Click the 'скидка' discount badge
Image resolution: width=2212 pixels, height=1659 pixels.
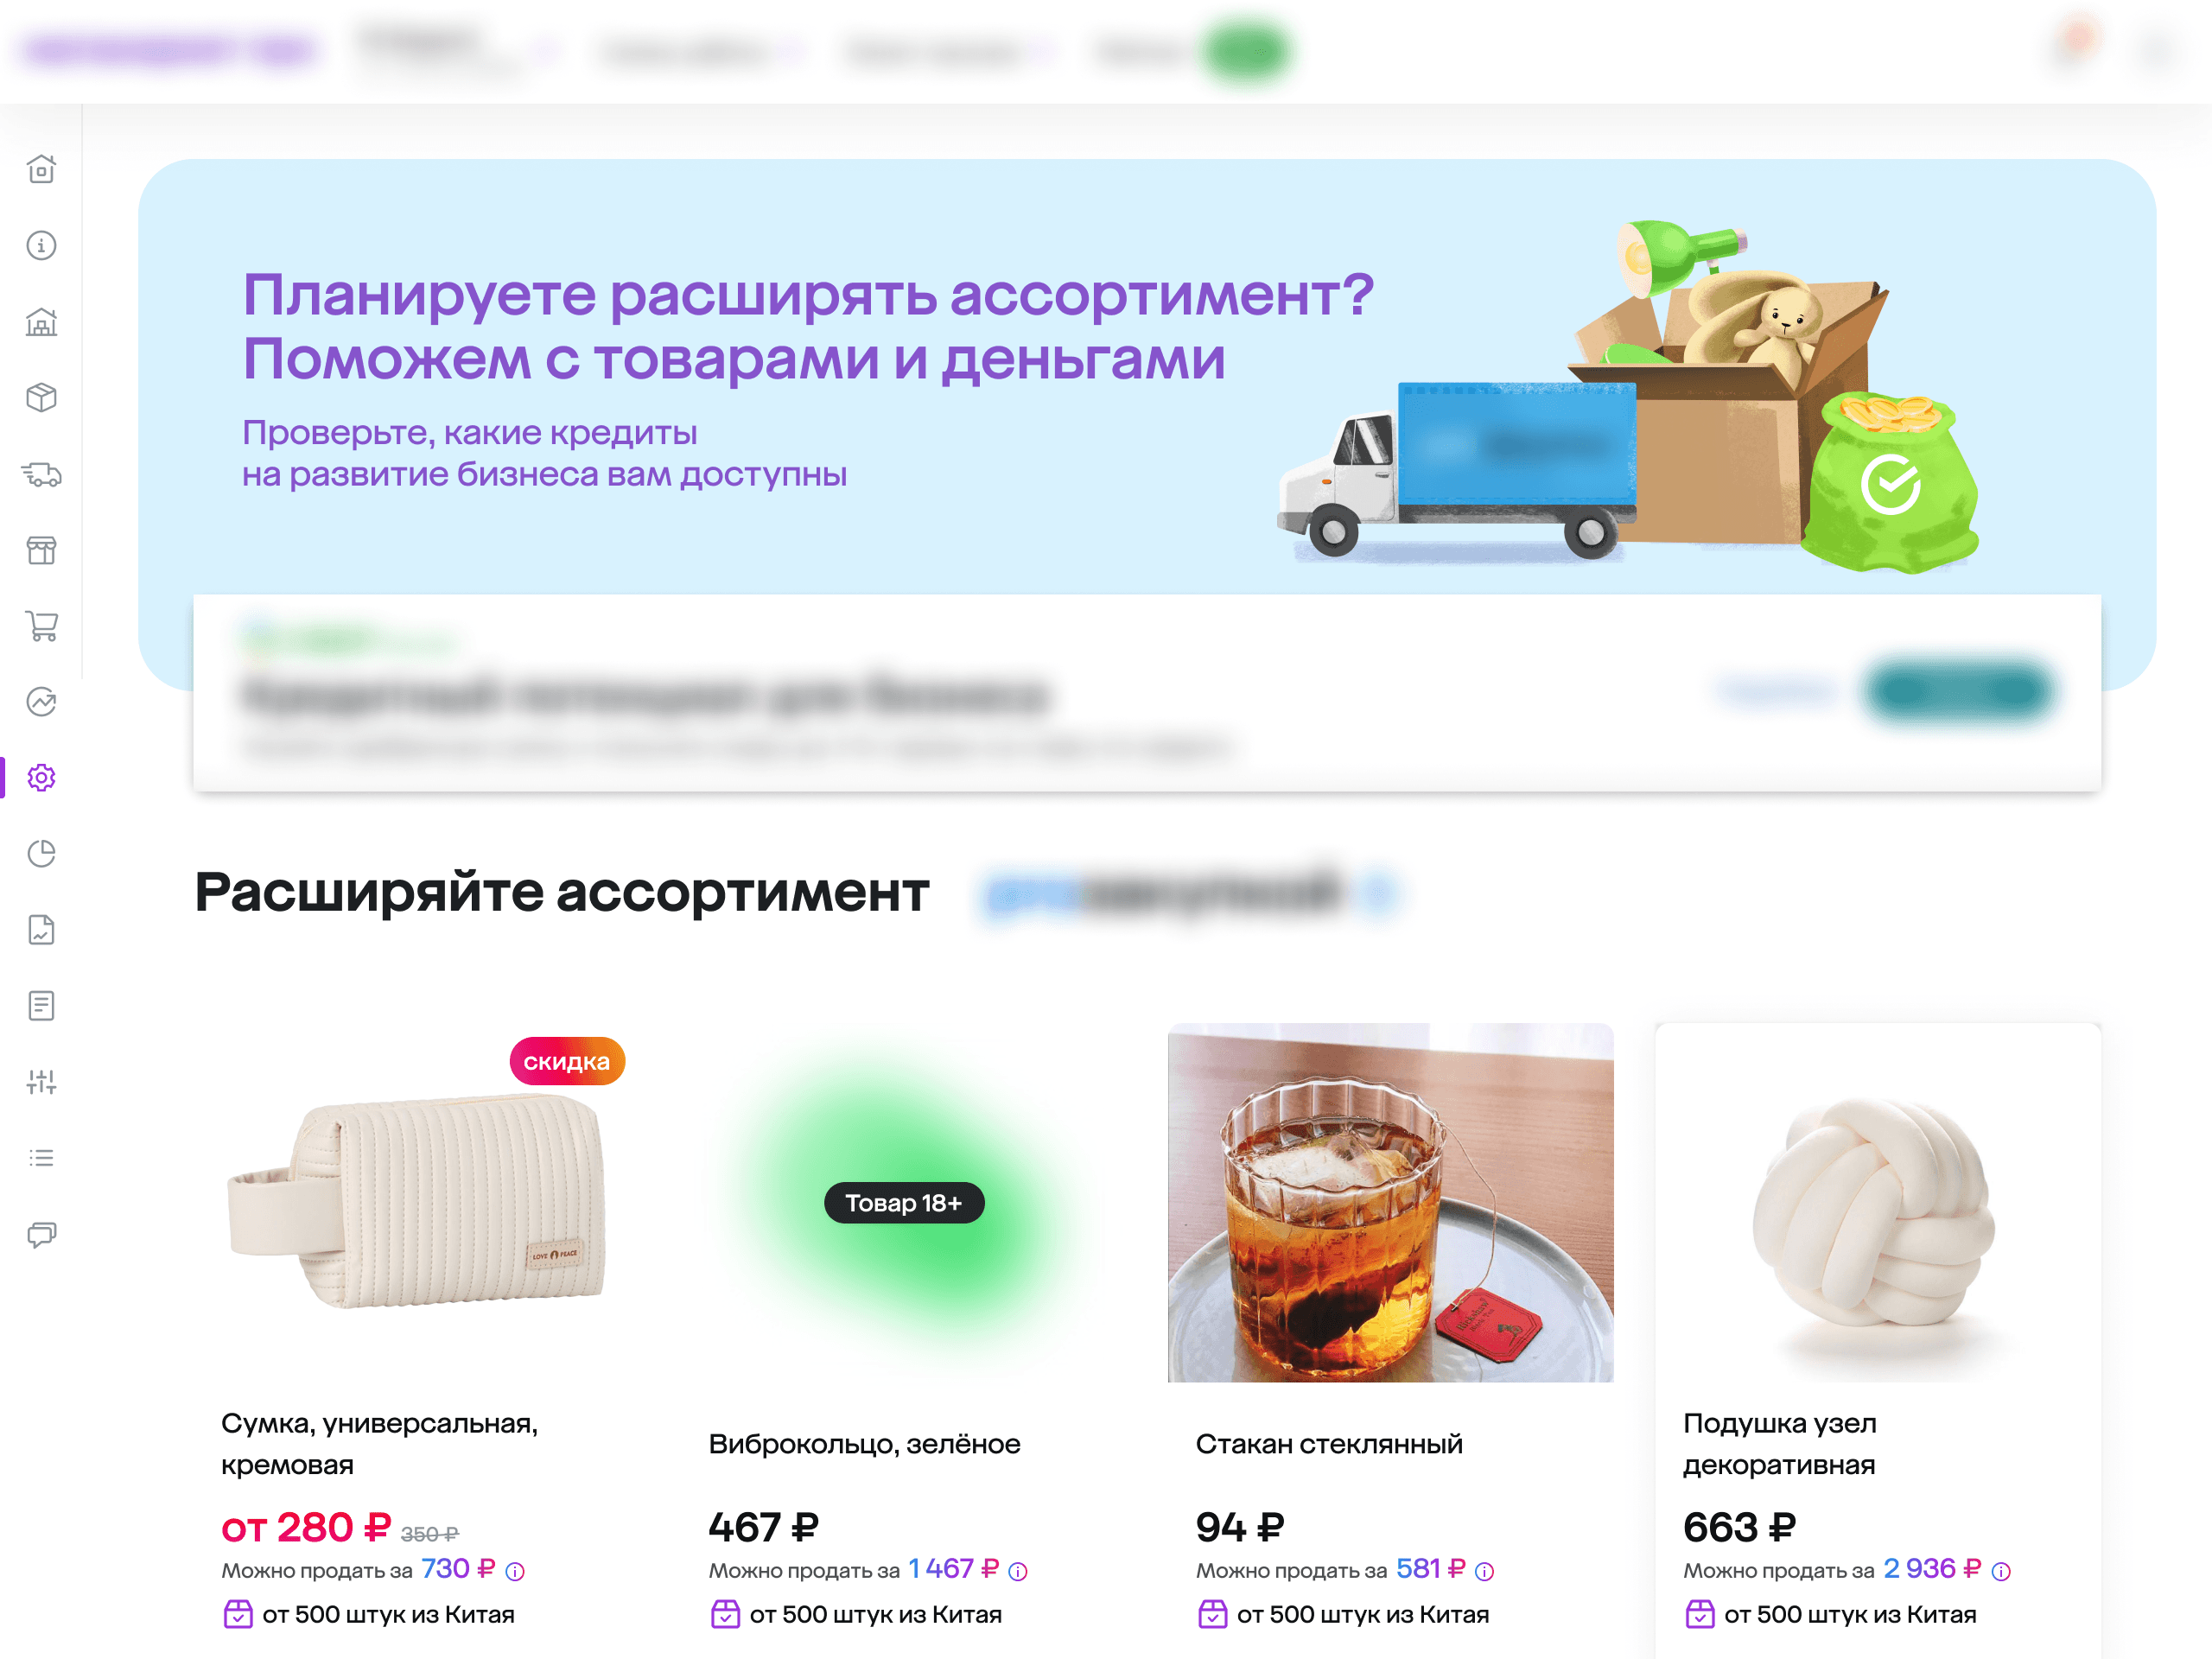(x=567, y=1062)
